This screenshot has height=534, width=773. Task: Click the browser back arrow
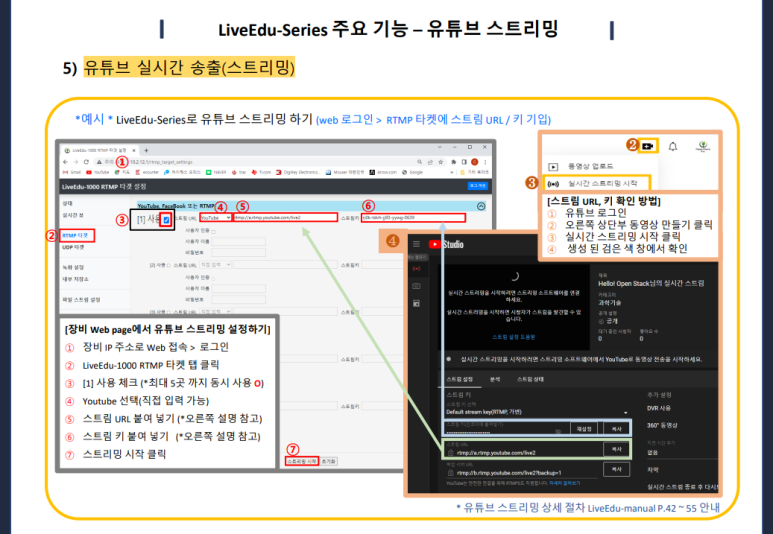(66, 162)
